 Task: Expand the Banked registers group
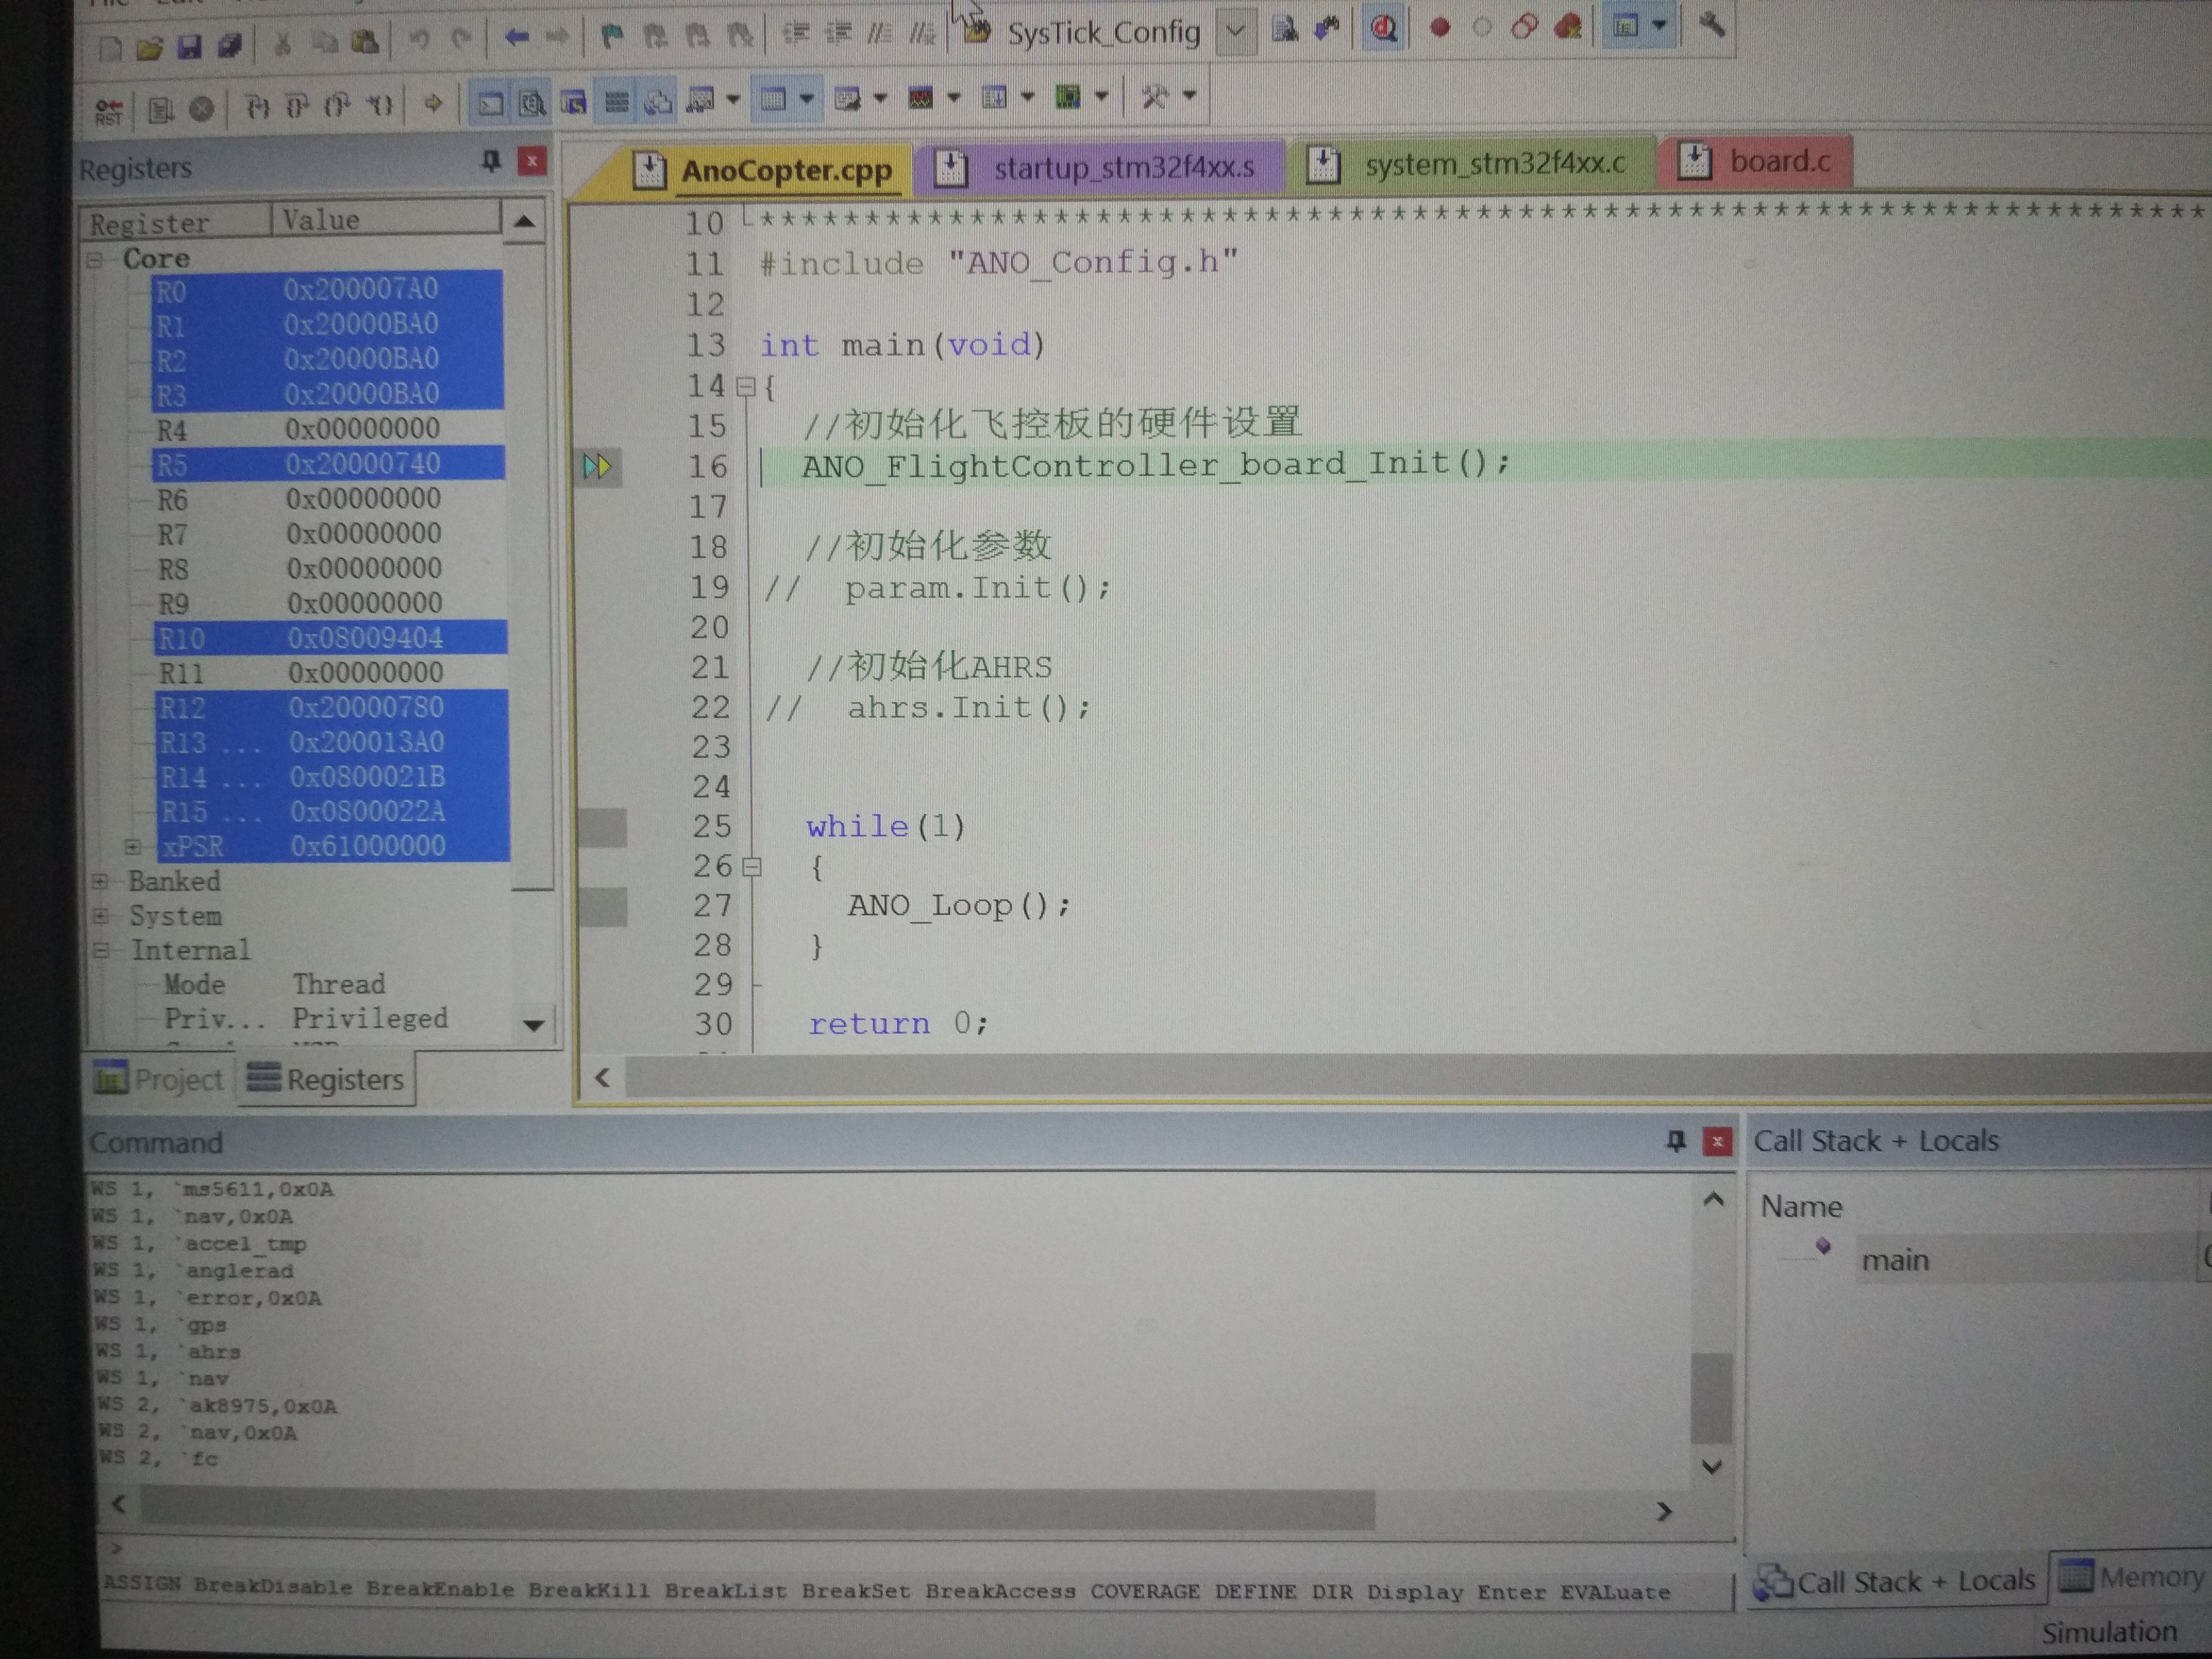pyautogui.click(x=100, y=882)
